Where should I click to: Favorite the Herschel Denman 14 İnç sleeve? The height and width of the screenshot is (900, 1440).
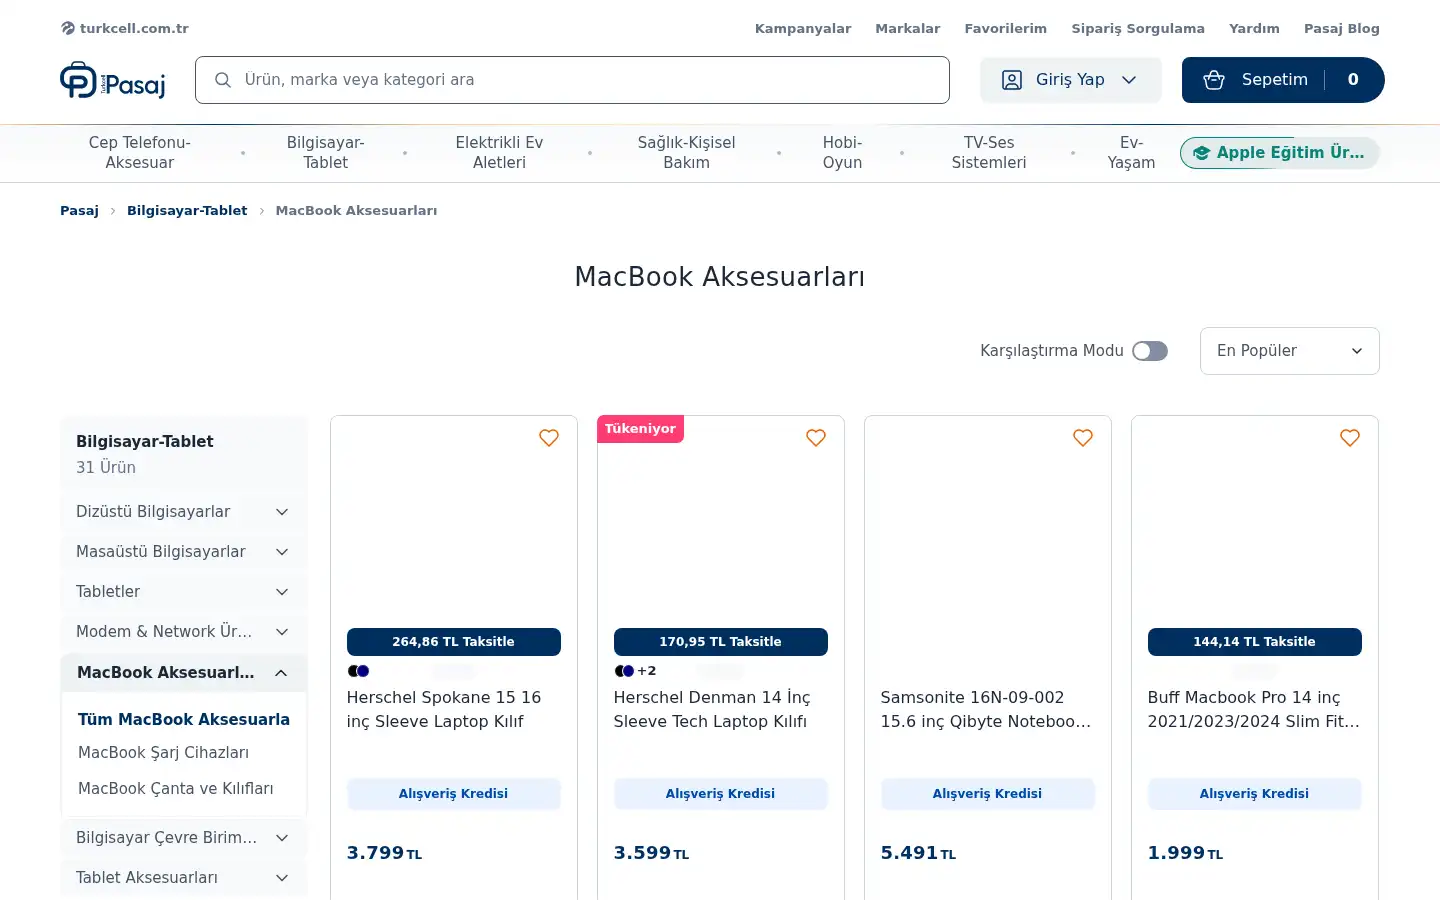816,438
